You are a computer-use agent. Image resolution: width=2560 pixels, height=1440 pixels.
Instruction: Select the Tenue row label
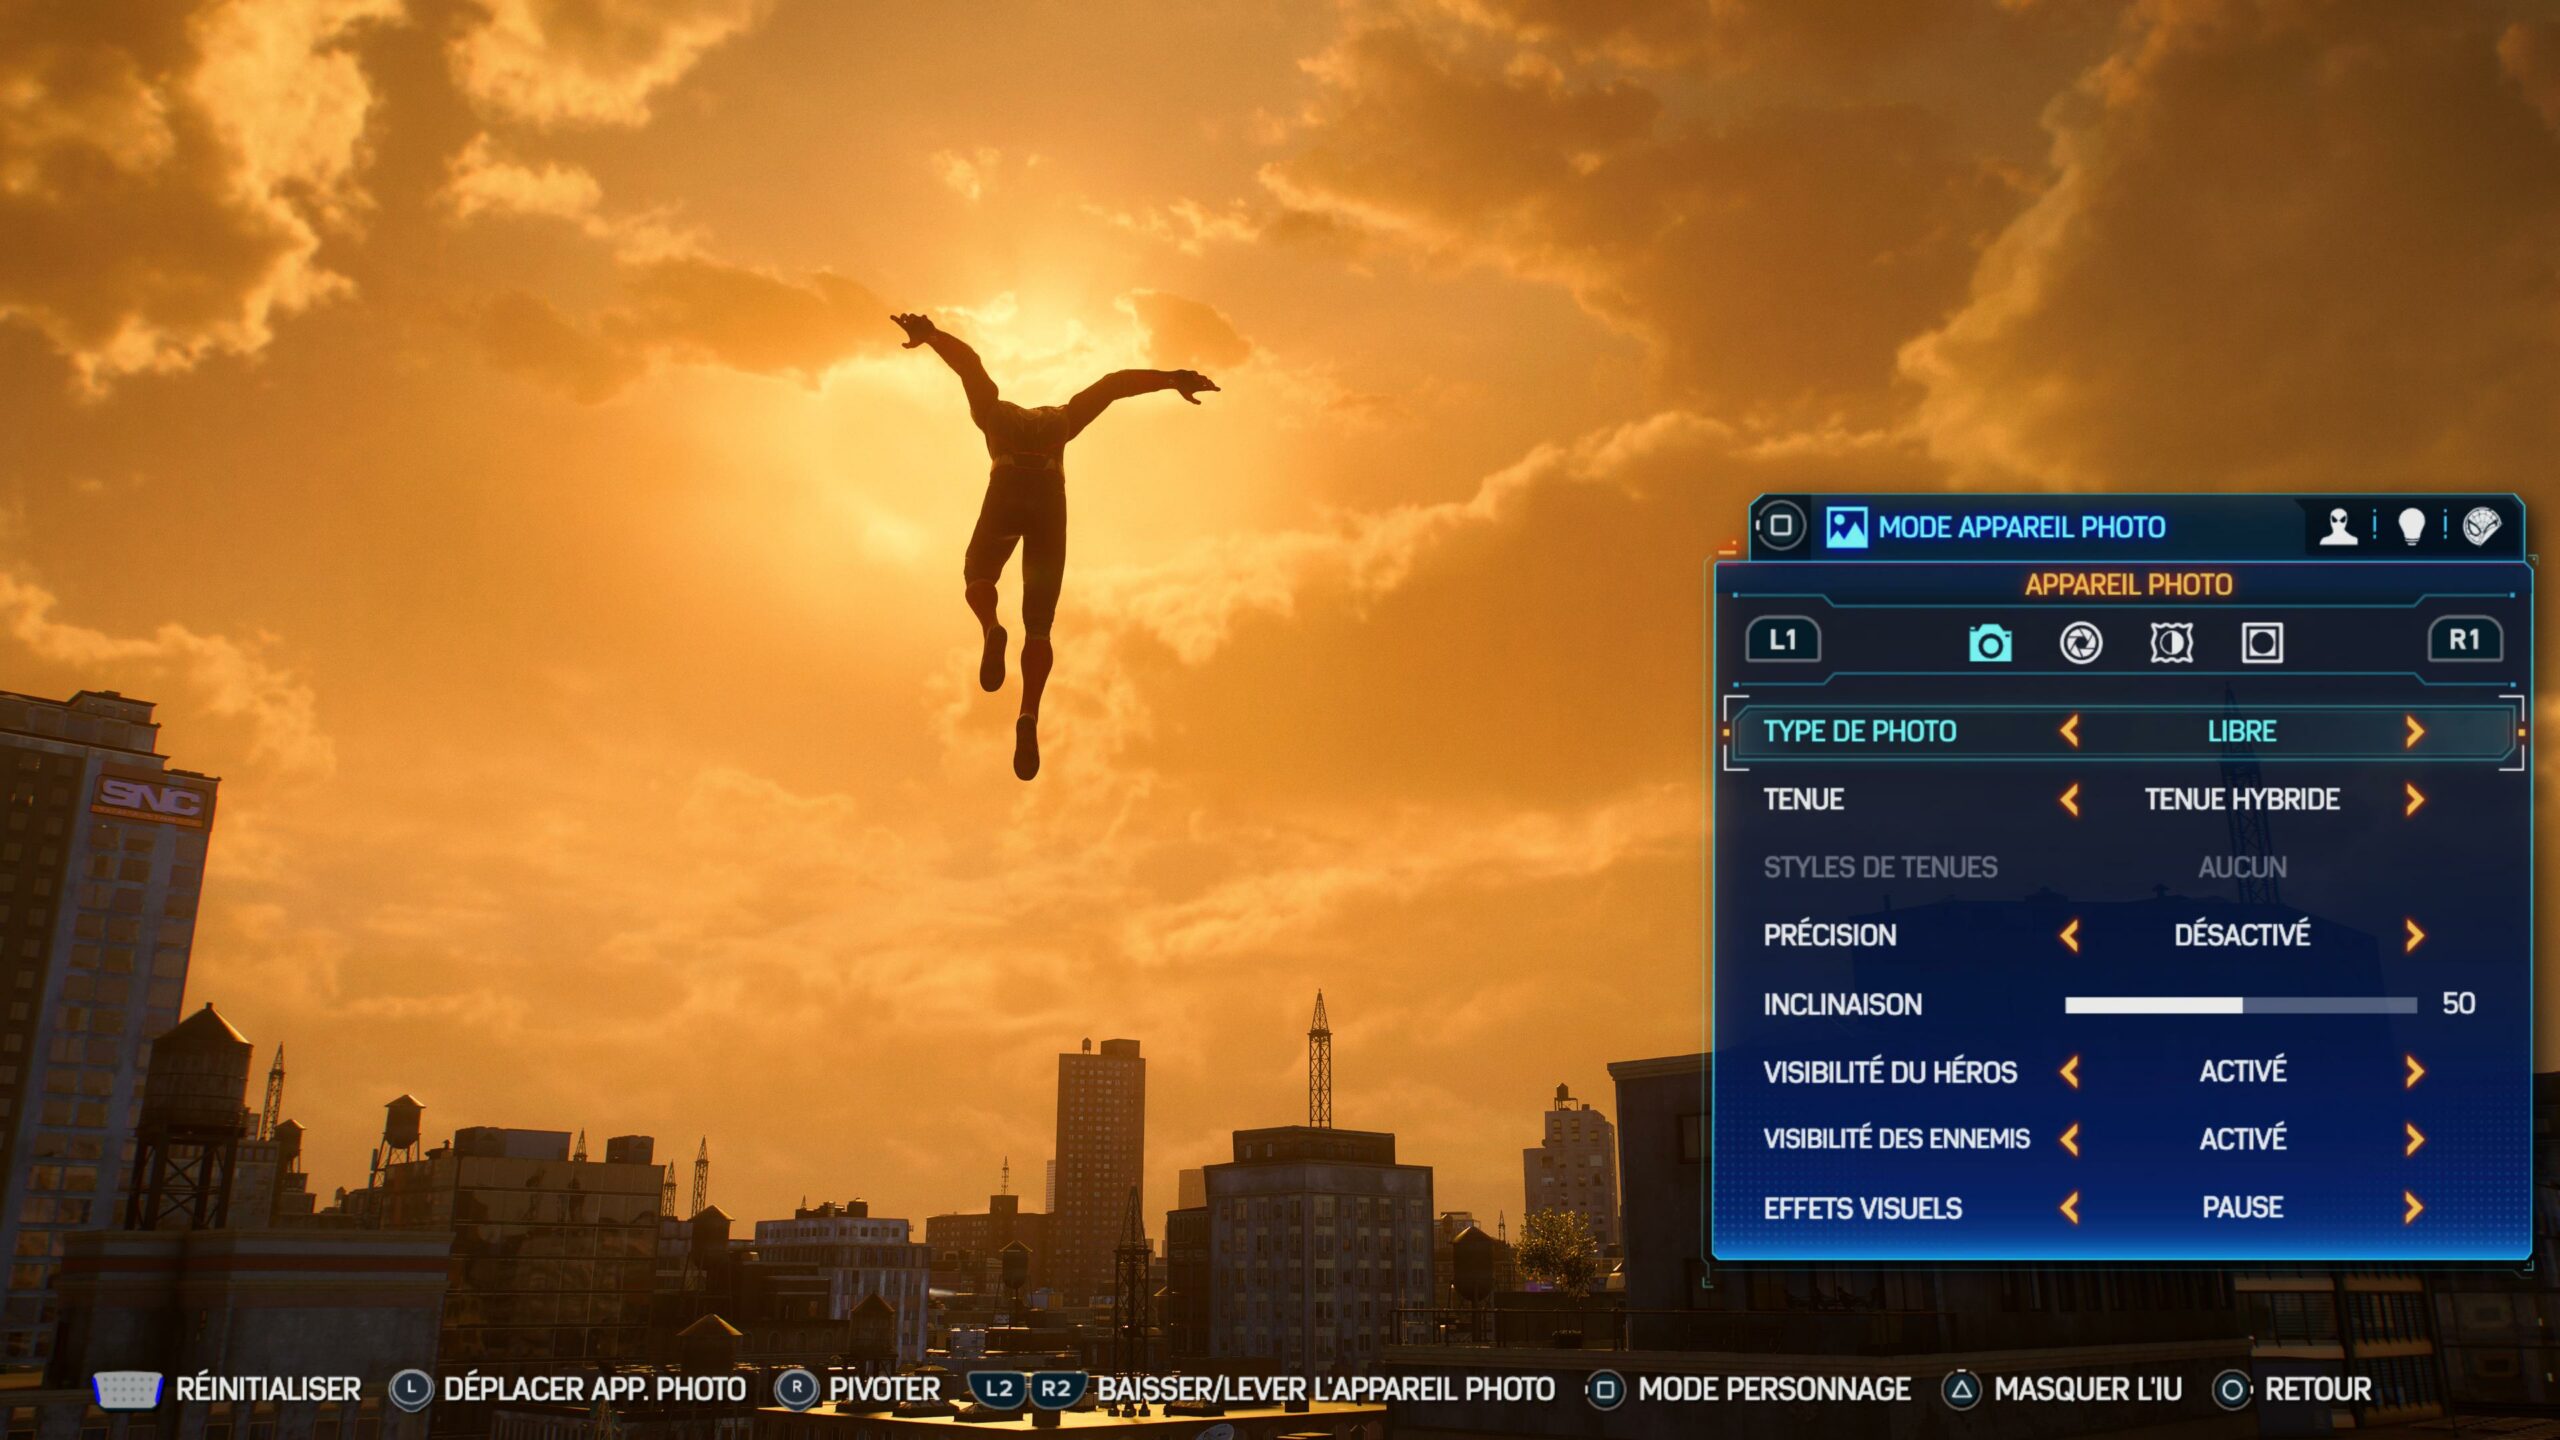[1804, 799]
